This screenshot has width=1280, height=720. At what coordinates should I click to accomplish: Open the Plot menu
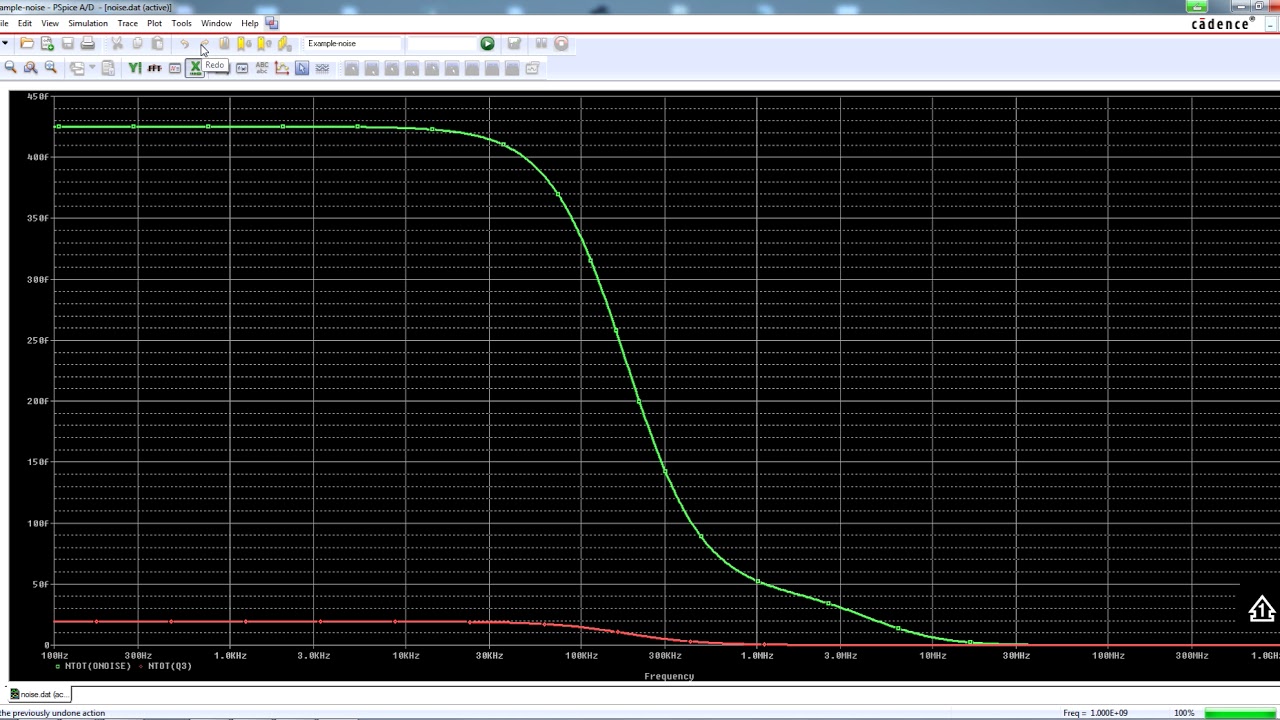(154, 23)
